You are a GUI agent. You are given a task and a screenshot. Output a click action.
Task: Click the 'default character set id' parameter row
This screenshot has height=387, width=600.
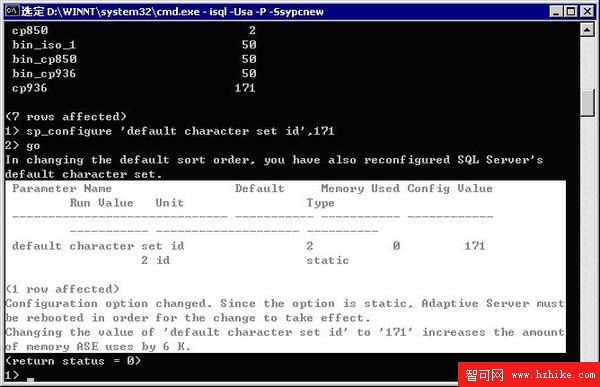click(98, 246)
